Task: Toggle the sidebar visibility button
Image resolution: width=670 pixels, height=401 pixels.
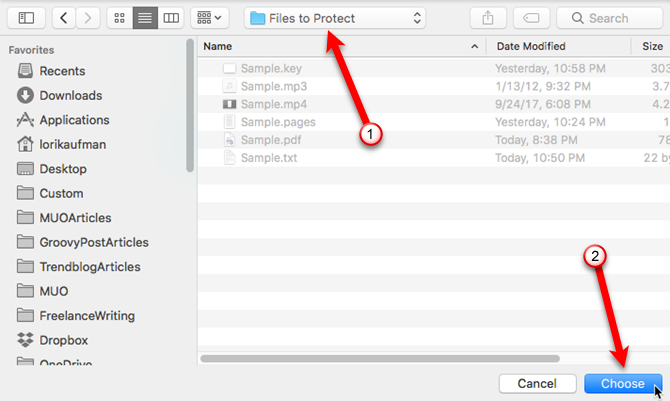Action: pos(26,18)
